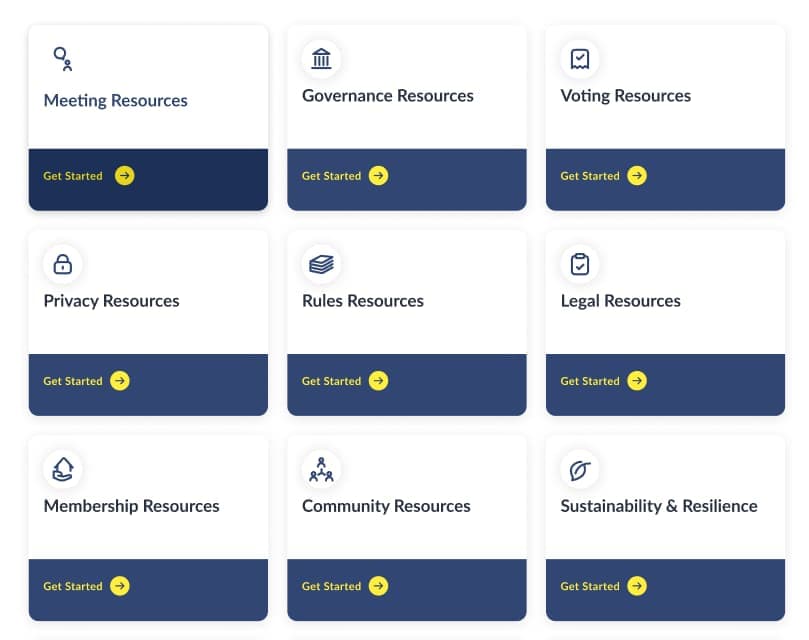The height and width of the screenshot is (640, 809).
Task: Click the Meeting Resources person icon
Action: pos(63,59)
